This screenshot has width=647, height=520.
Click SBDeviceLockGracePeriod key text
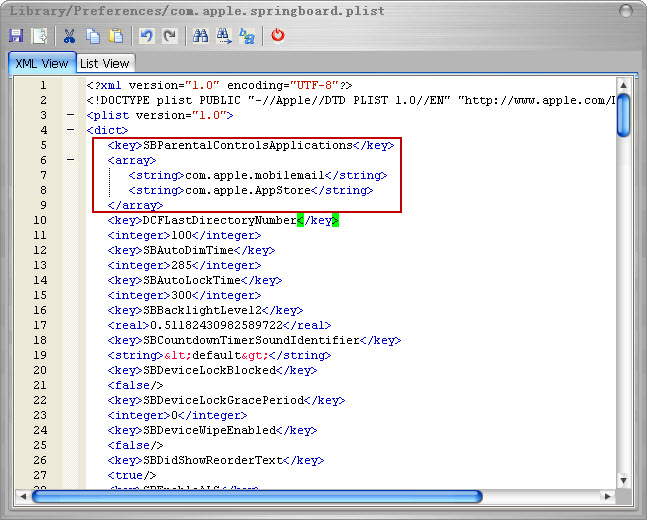223,400
